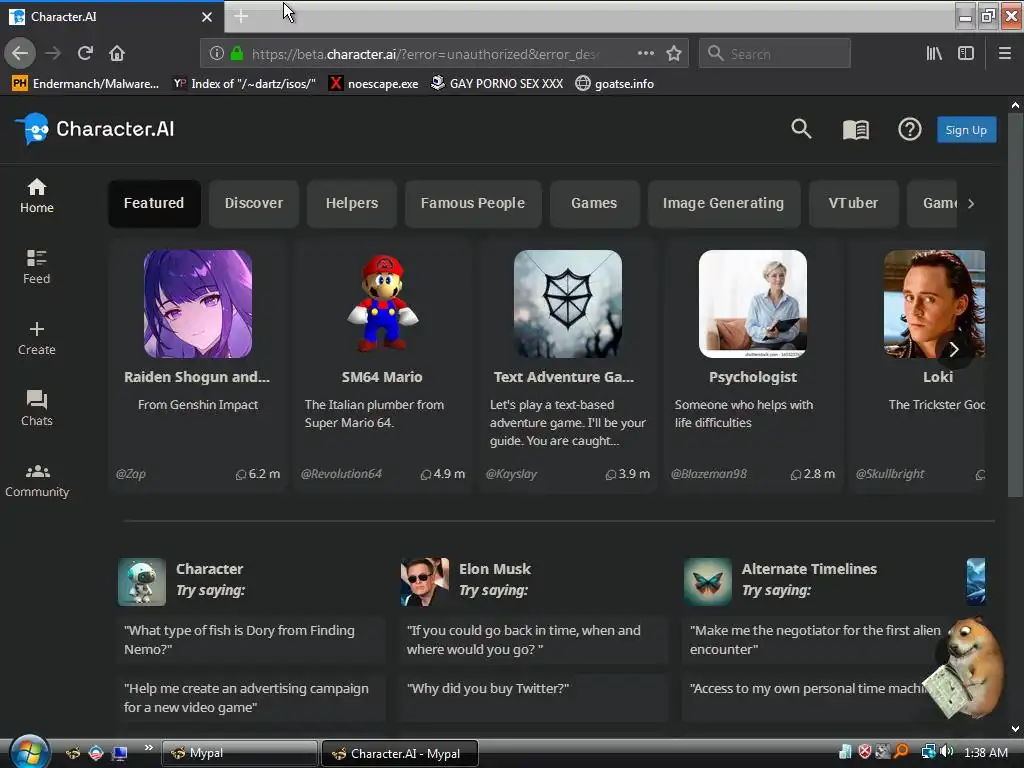Select the Featured tab
Screen dimensions: 1024x768
pyautogui.click(x=154, y=203)
